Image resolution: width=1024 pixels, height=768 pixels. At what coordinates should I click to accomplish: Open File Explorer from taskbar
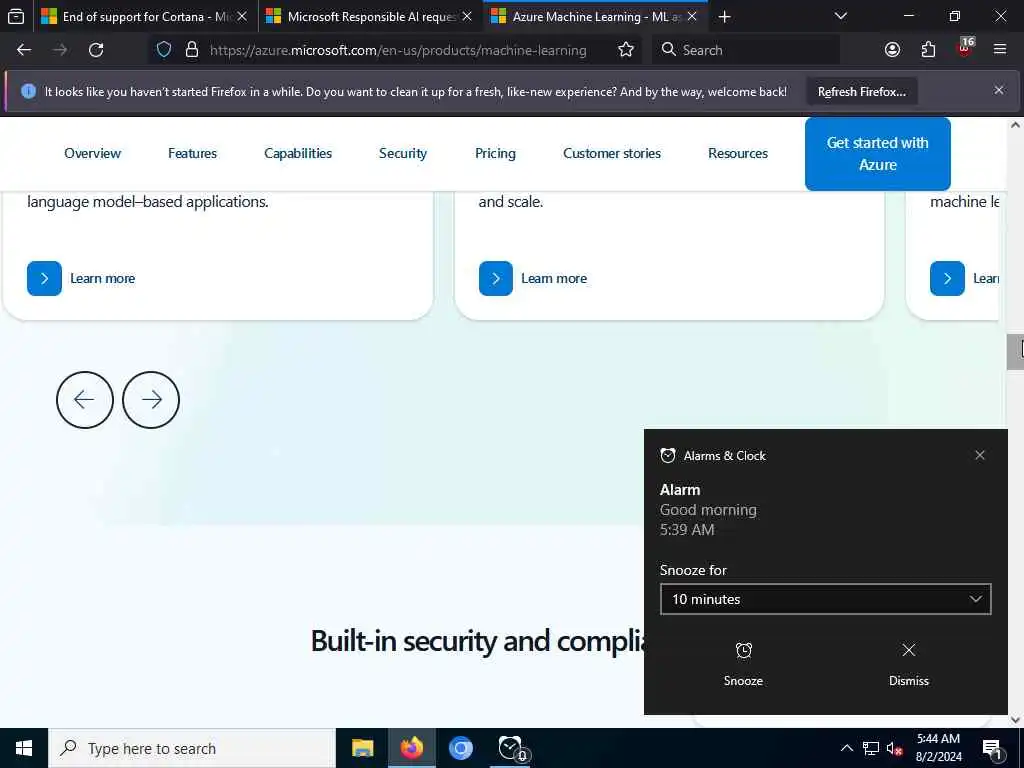pos(362,748)
